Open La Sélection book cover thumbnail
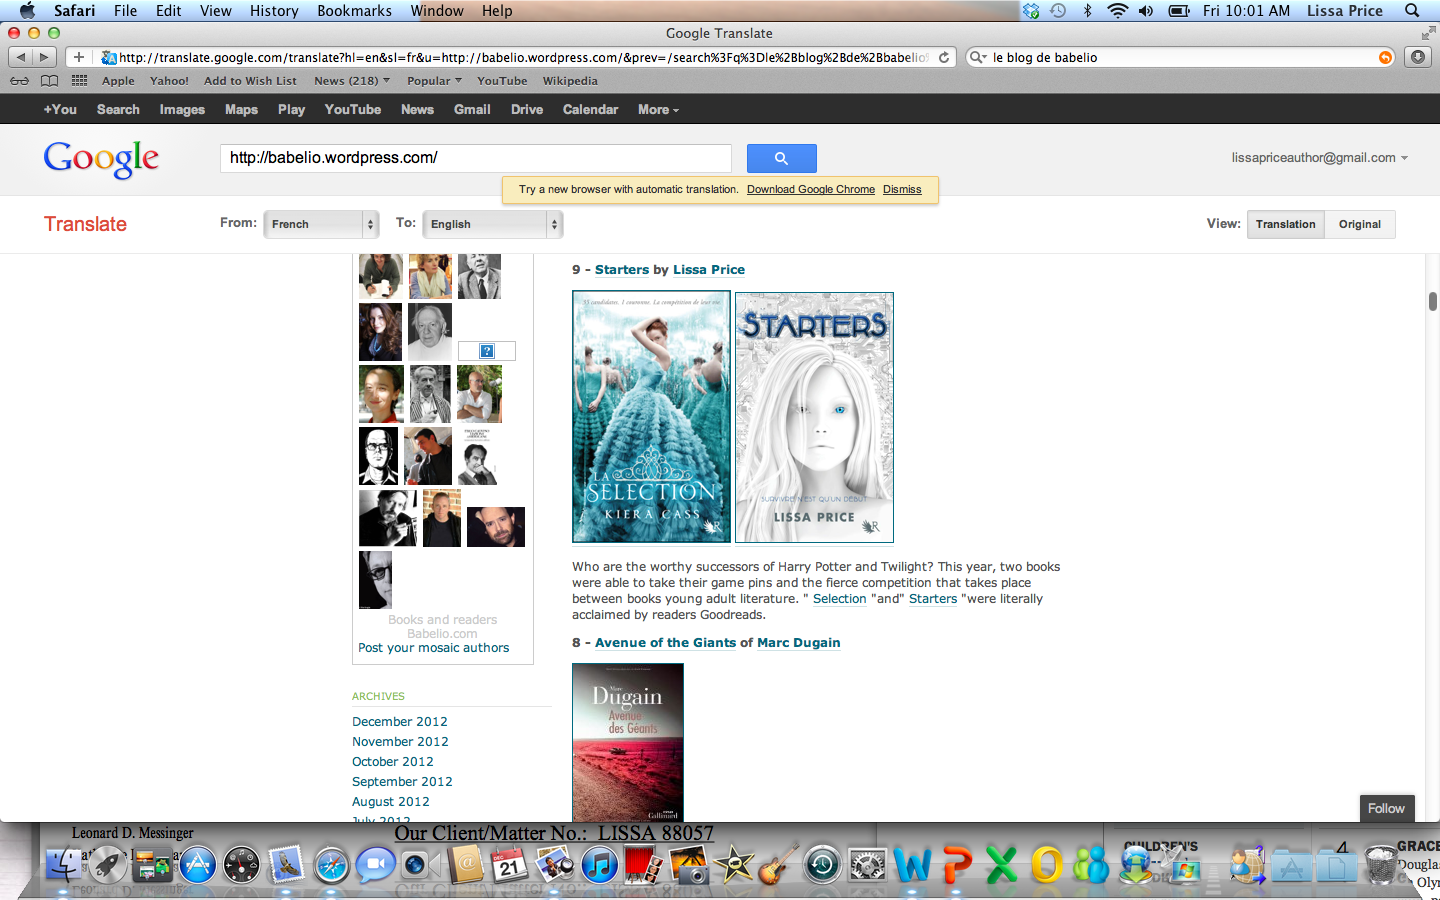Viewport: 1440px width, 900px height. tap(651, 417)
